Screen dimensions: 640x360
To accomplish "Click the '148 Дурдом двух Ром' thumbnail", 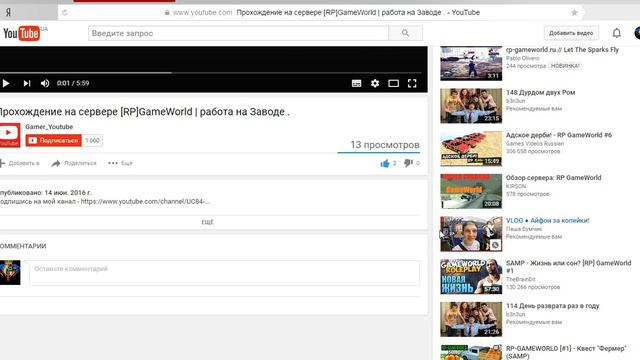I will coord(471,106).
